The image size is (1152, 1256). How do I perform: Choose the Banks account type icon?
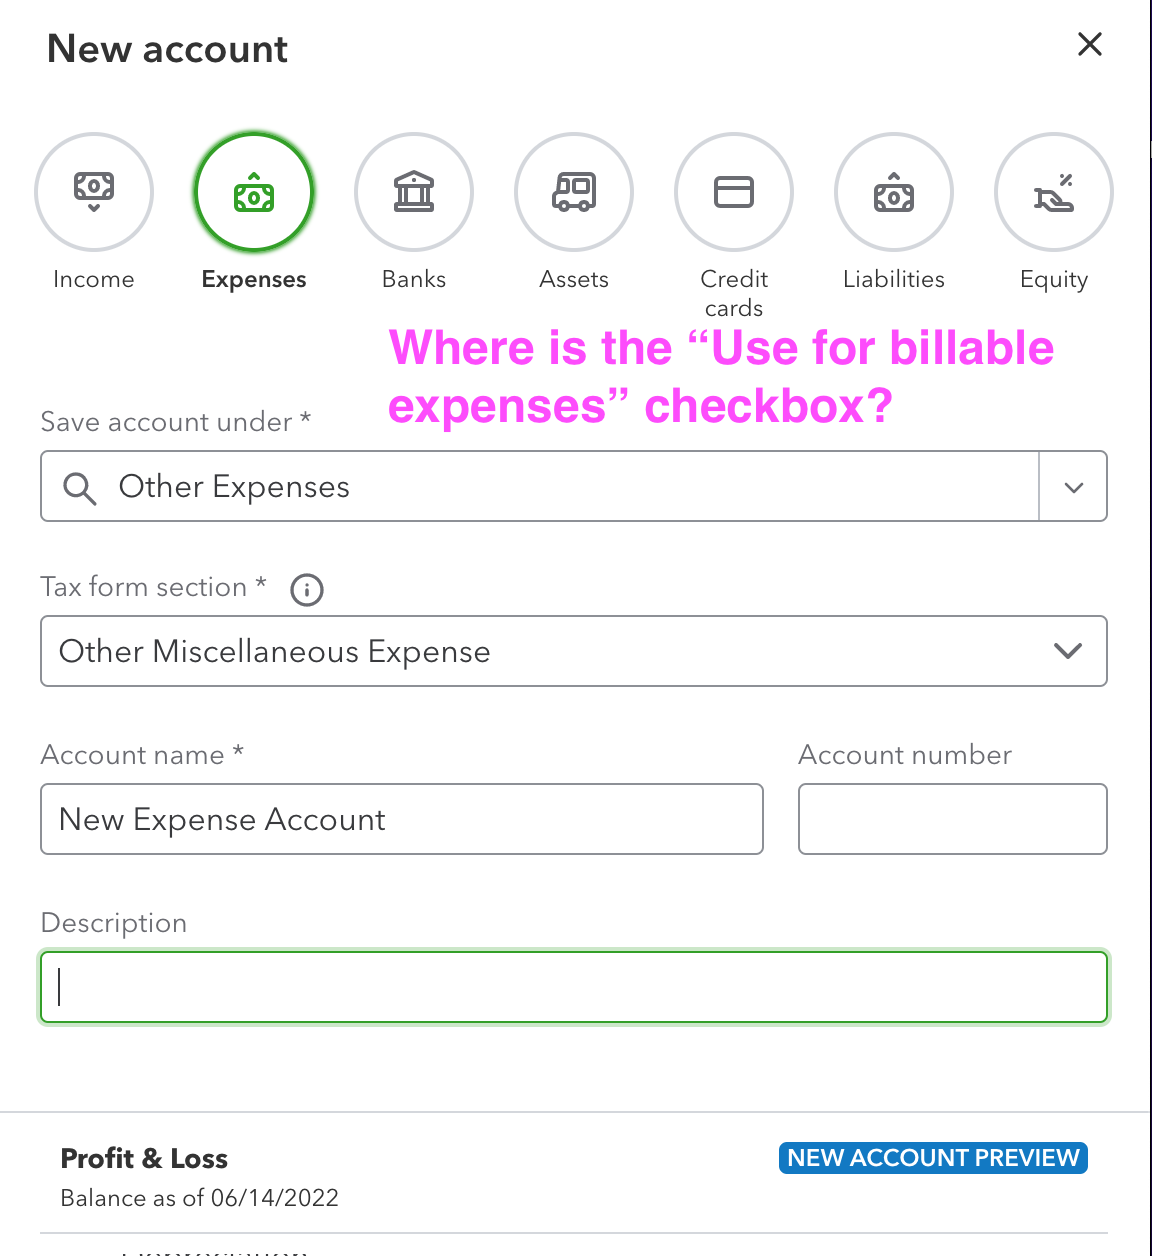pyautogui.click(x=413, y=192)
